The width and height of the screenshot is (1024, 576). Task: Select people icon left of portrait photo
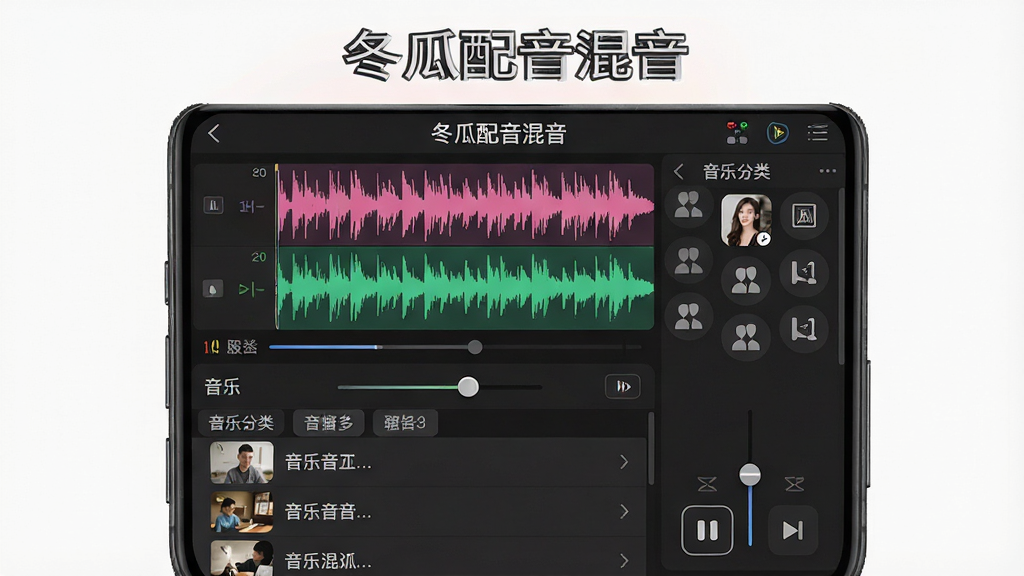tap(688, 204)
